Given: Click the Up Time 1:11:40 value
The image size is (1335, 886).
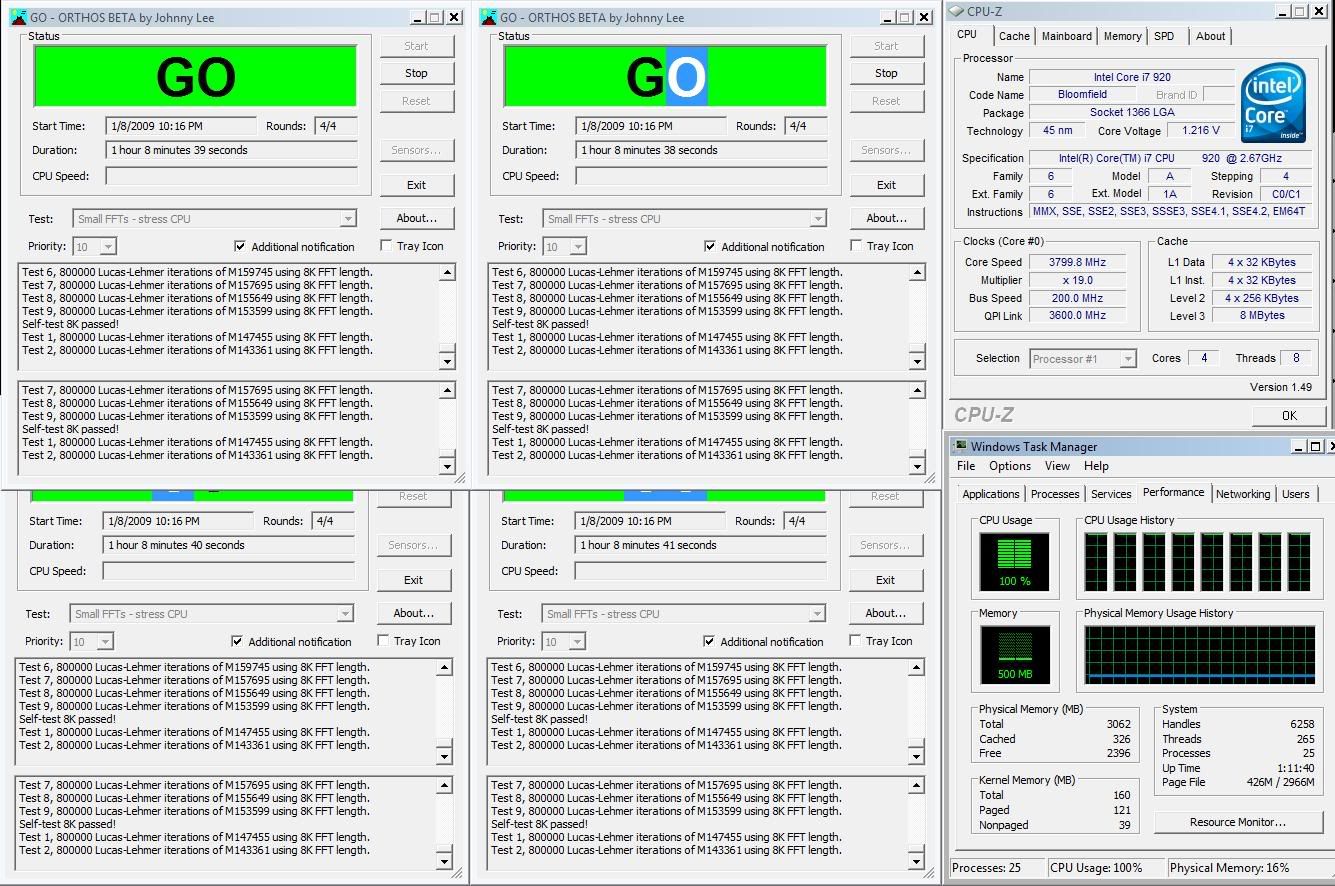Looking at the screenshot, I should [x=1295, y=768].
